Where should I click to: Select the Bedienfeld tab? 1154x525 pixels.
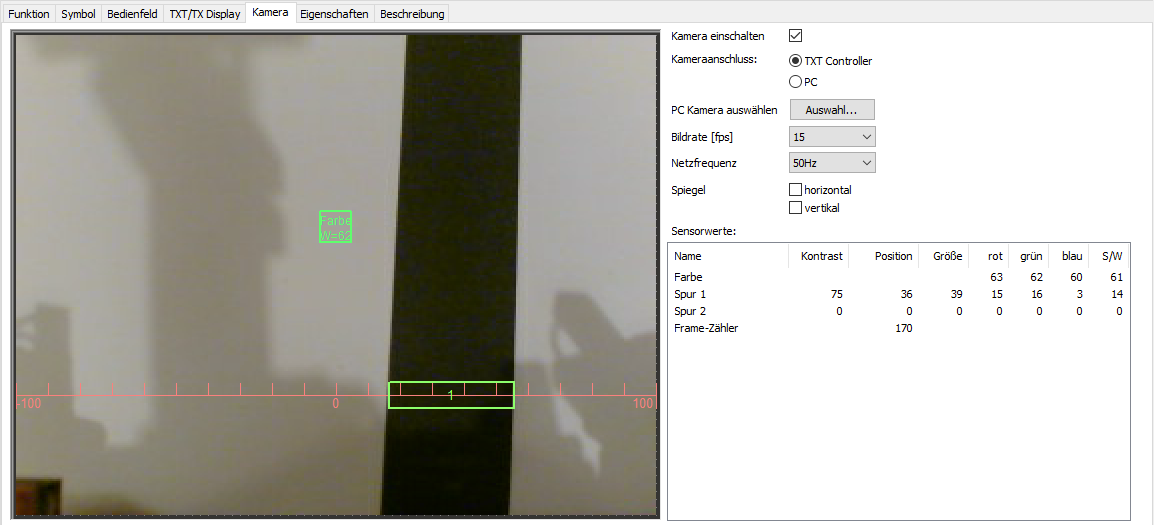click(132, 14)
